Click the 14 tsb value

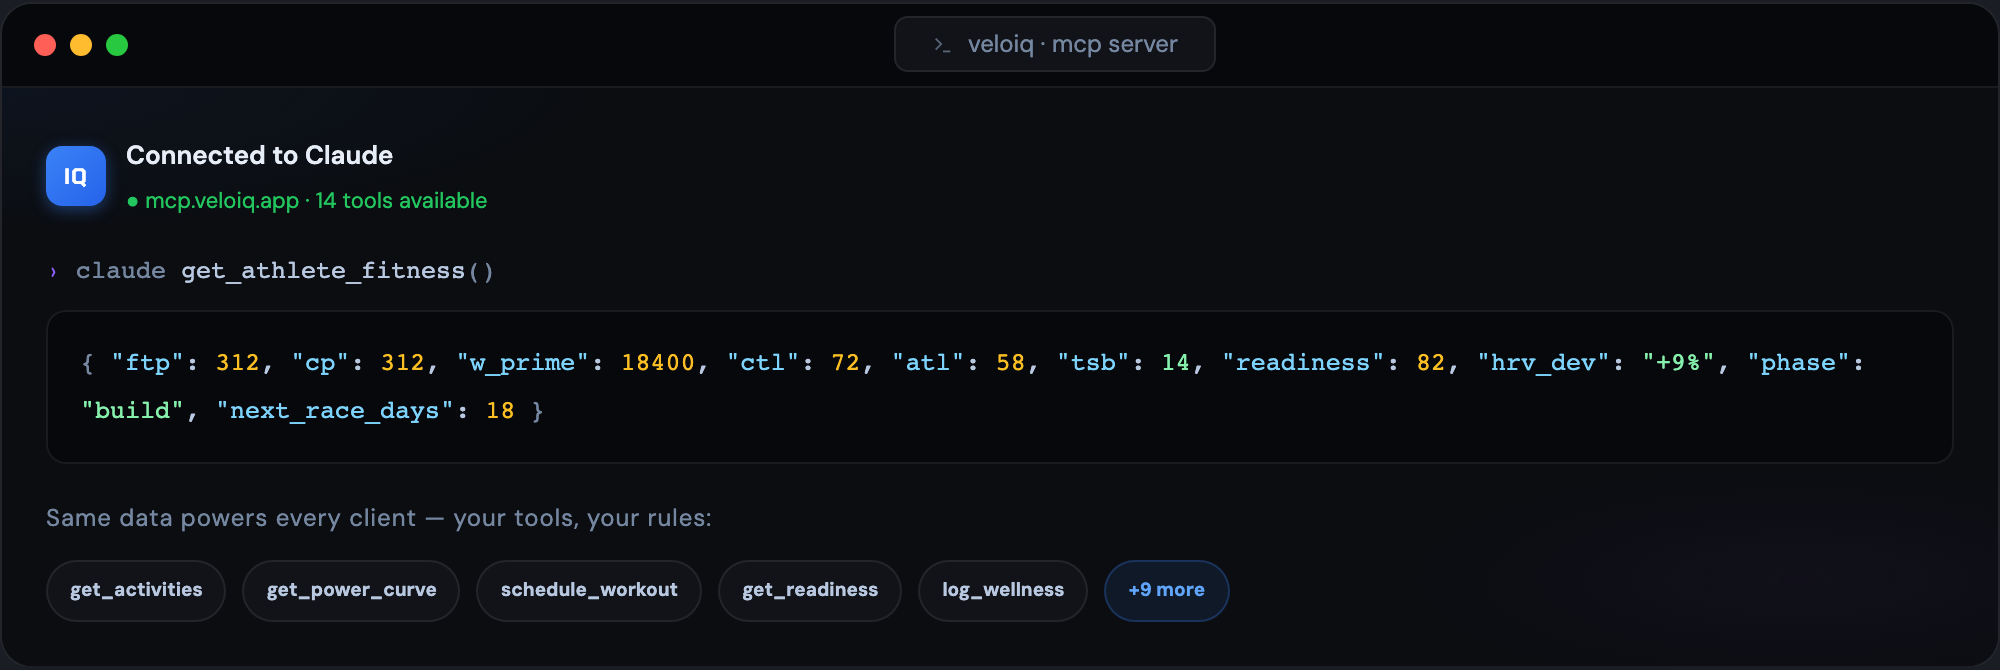(x=1176, y=363)
